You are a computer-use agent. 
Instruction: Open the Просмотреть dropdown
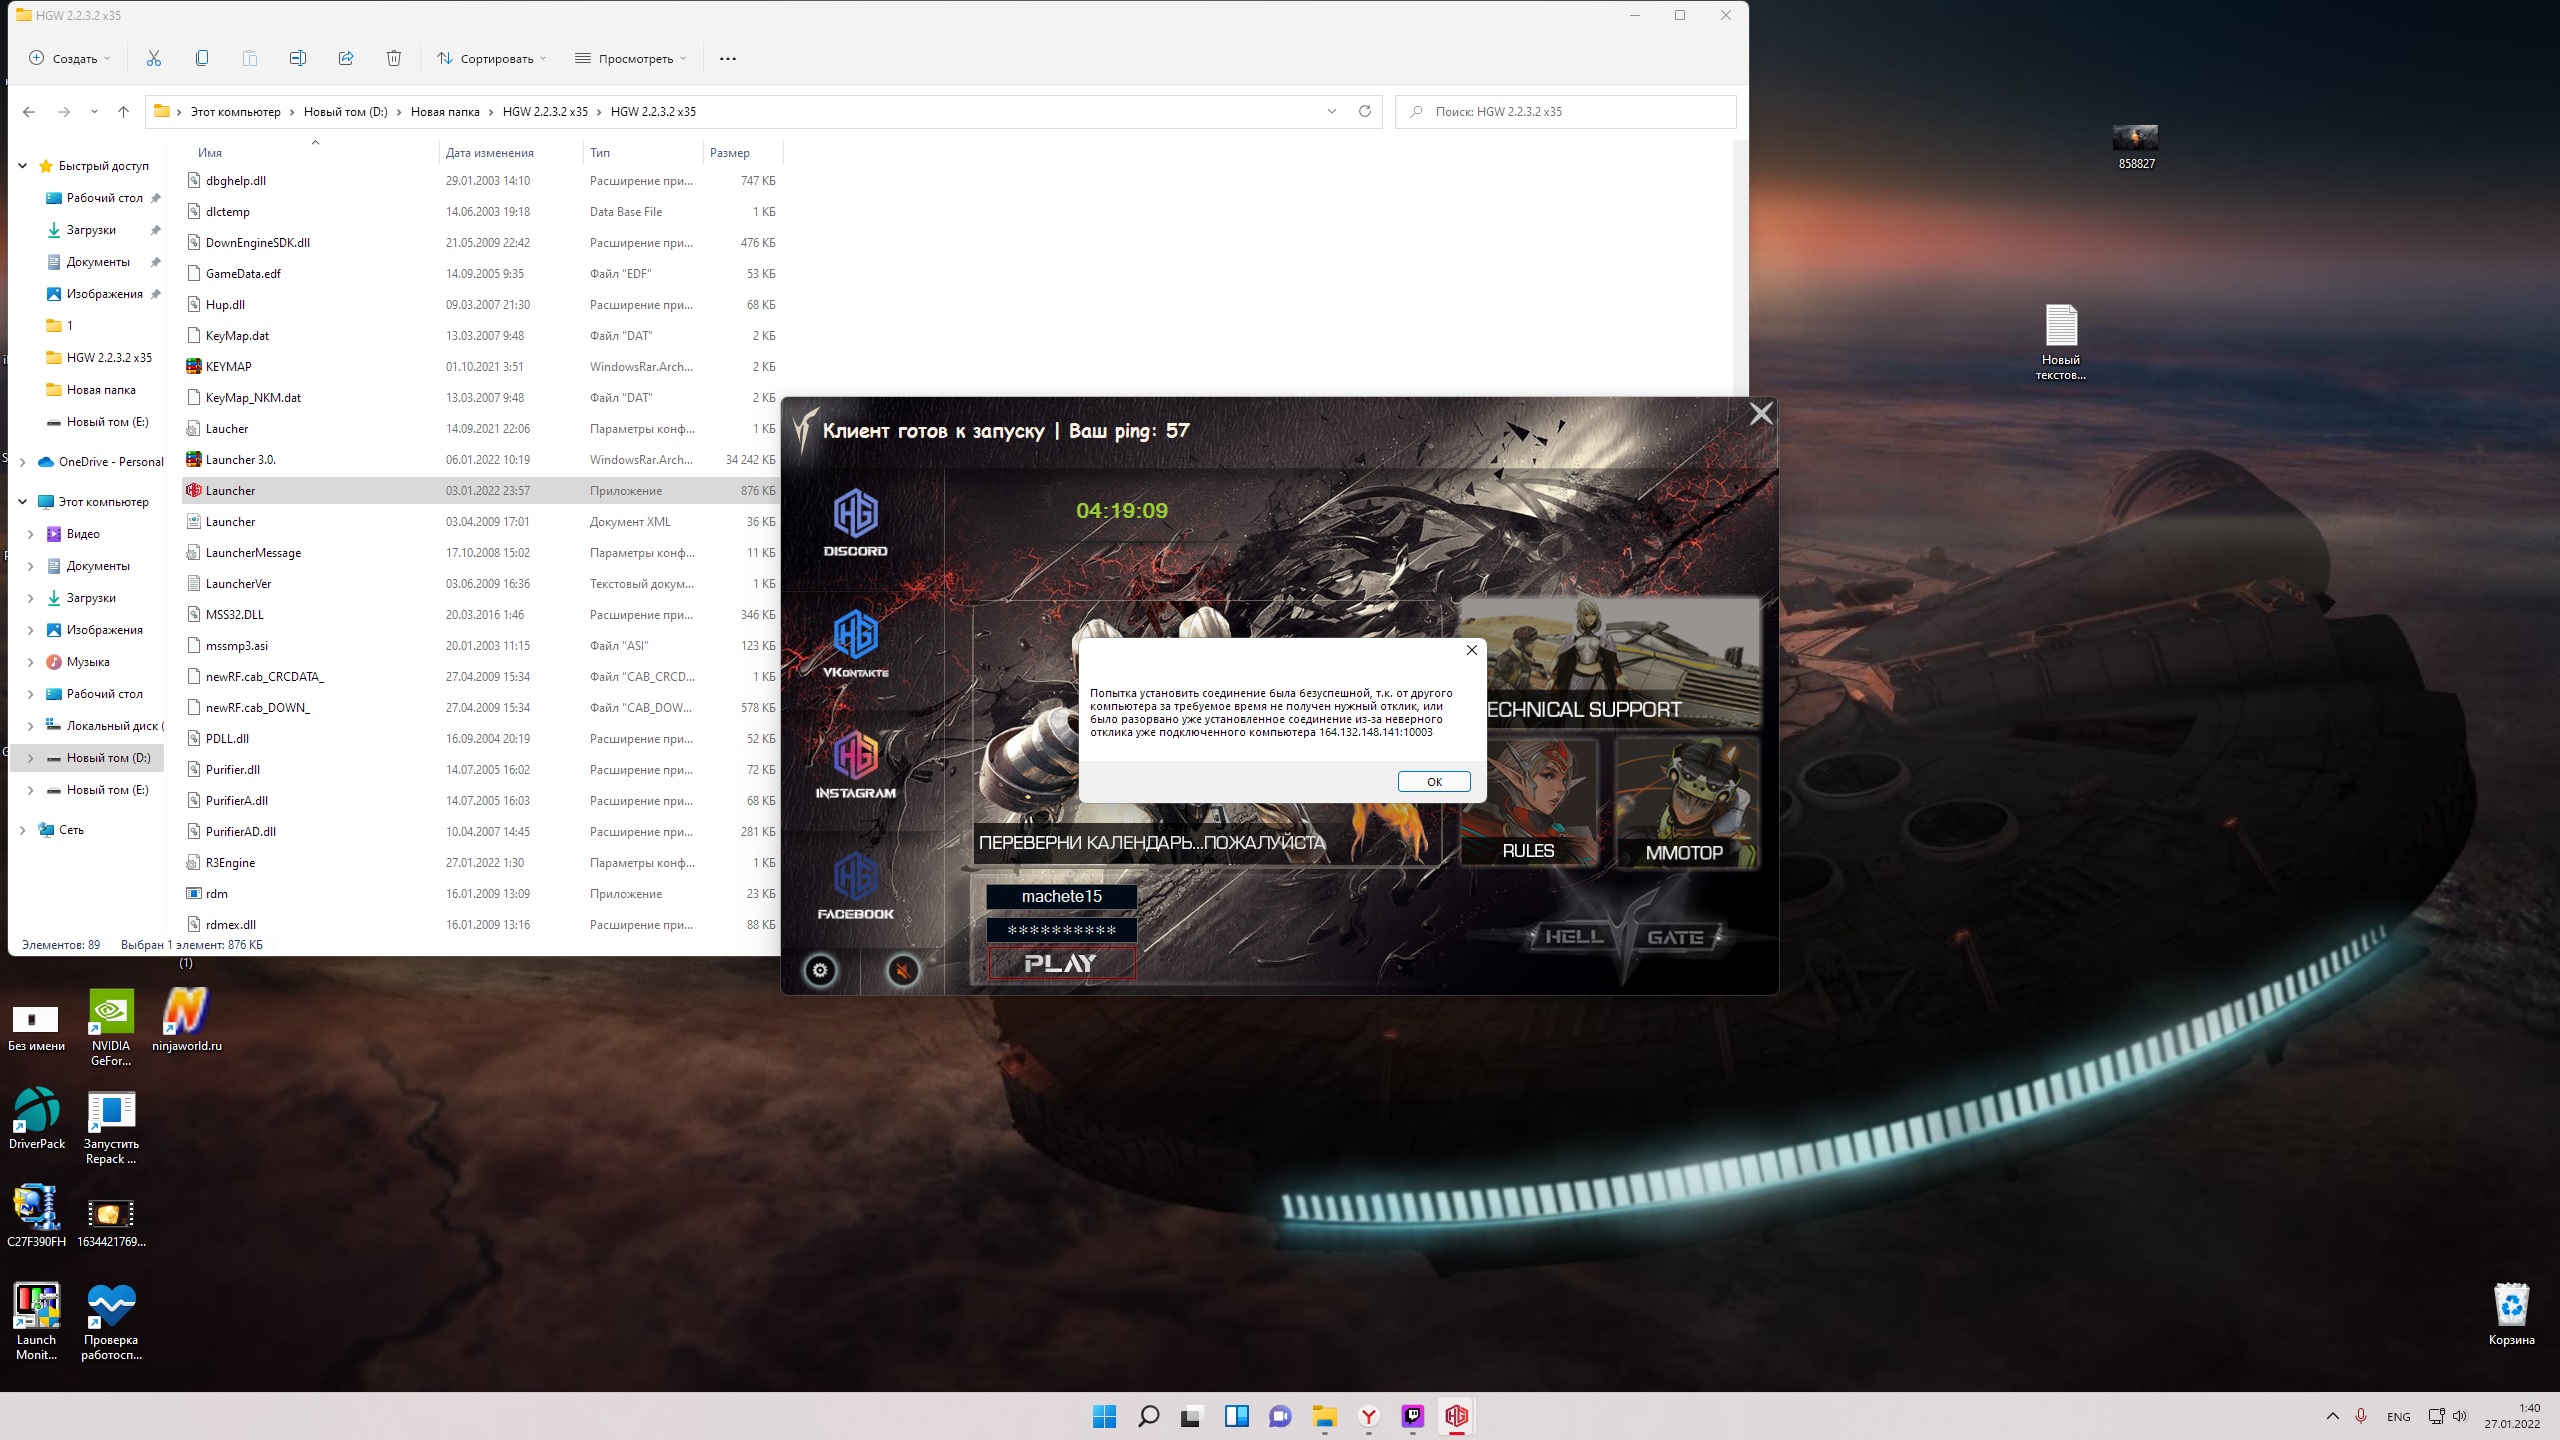(631, 58)
